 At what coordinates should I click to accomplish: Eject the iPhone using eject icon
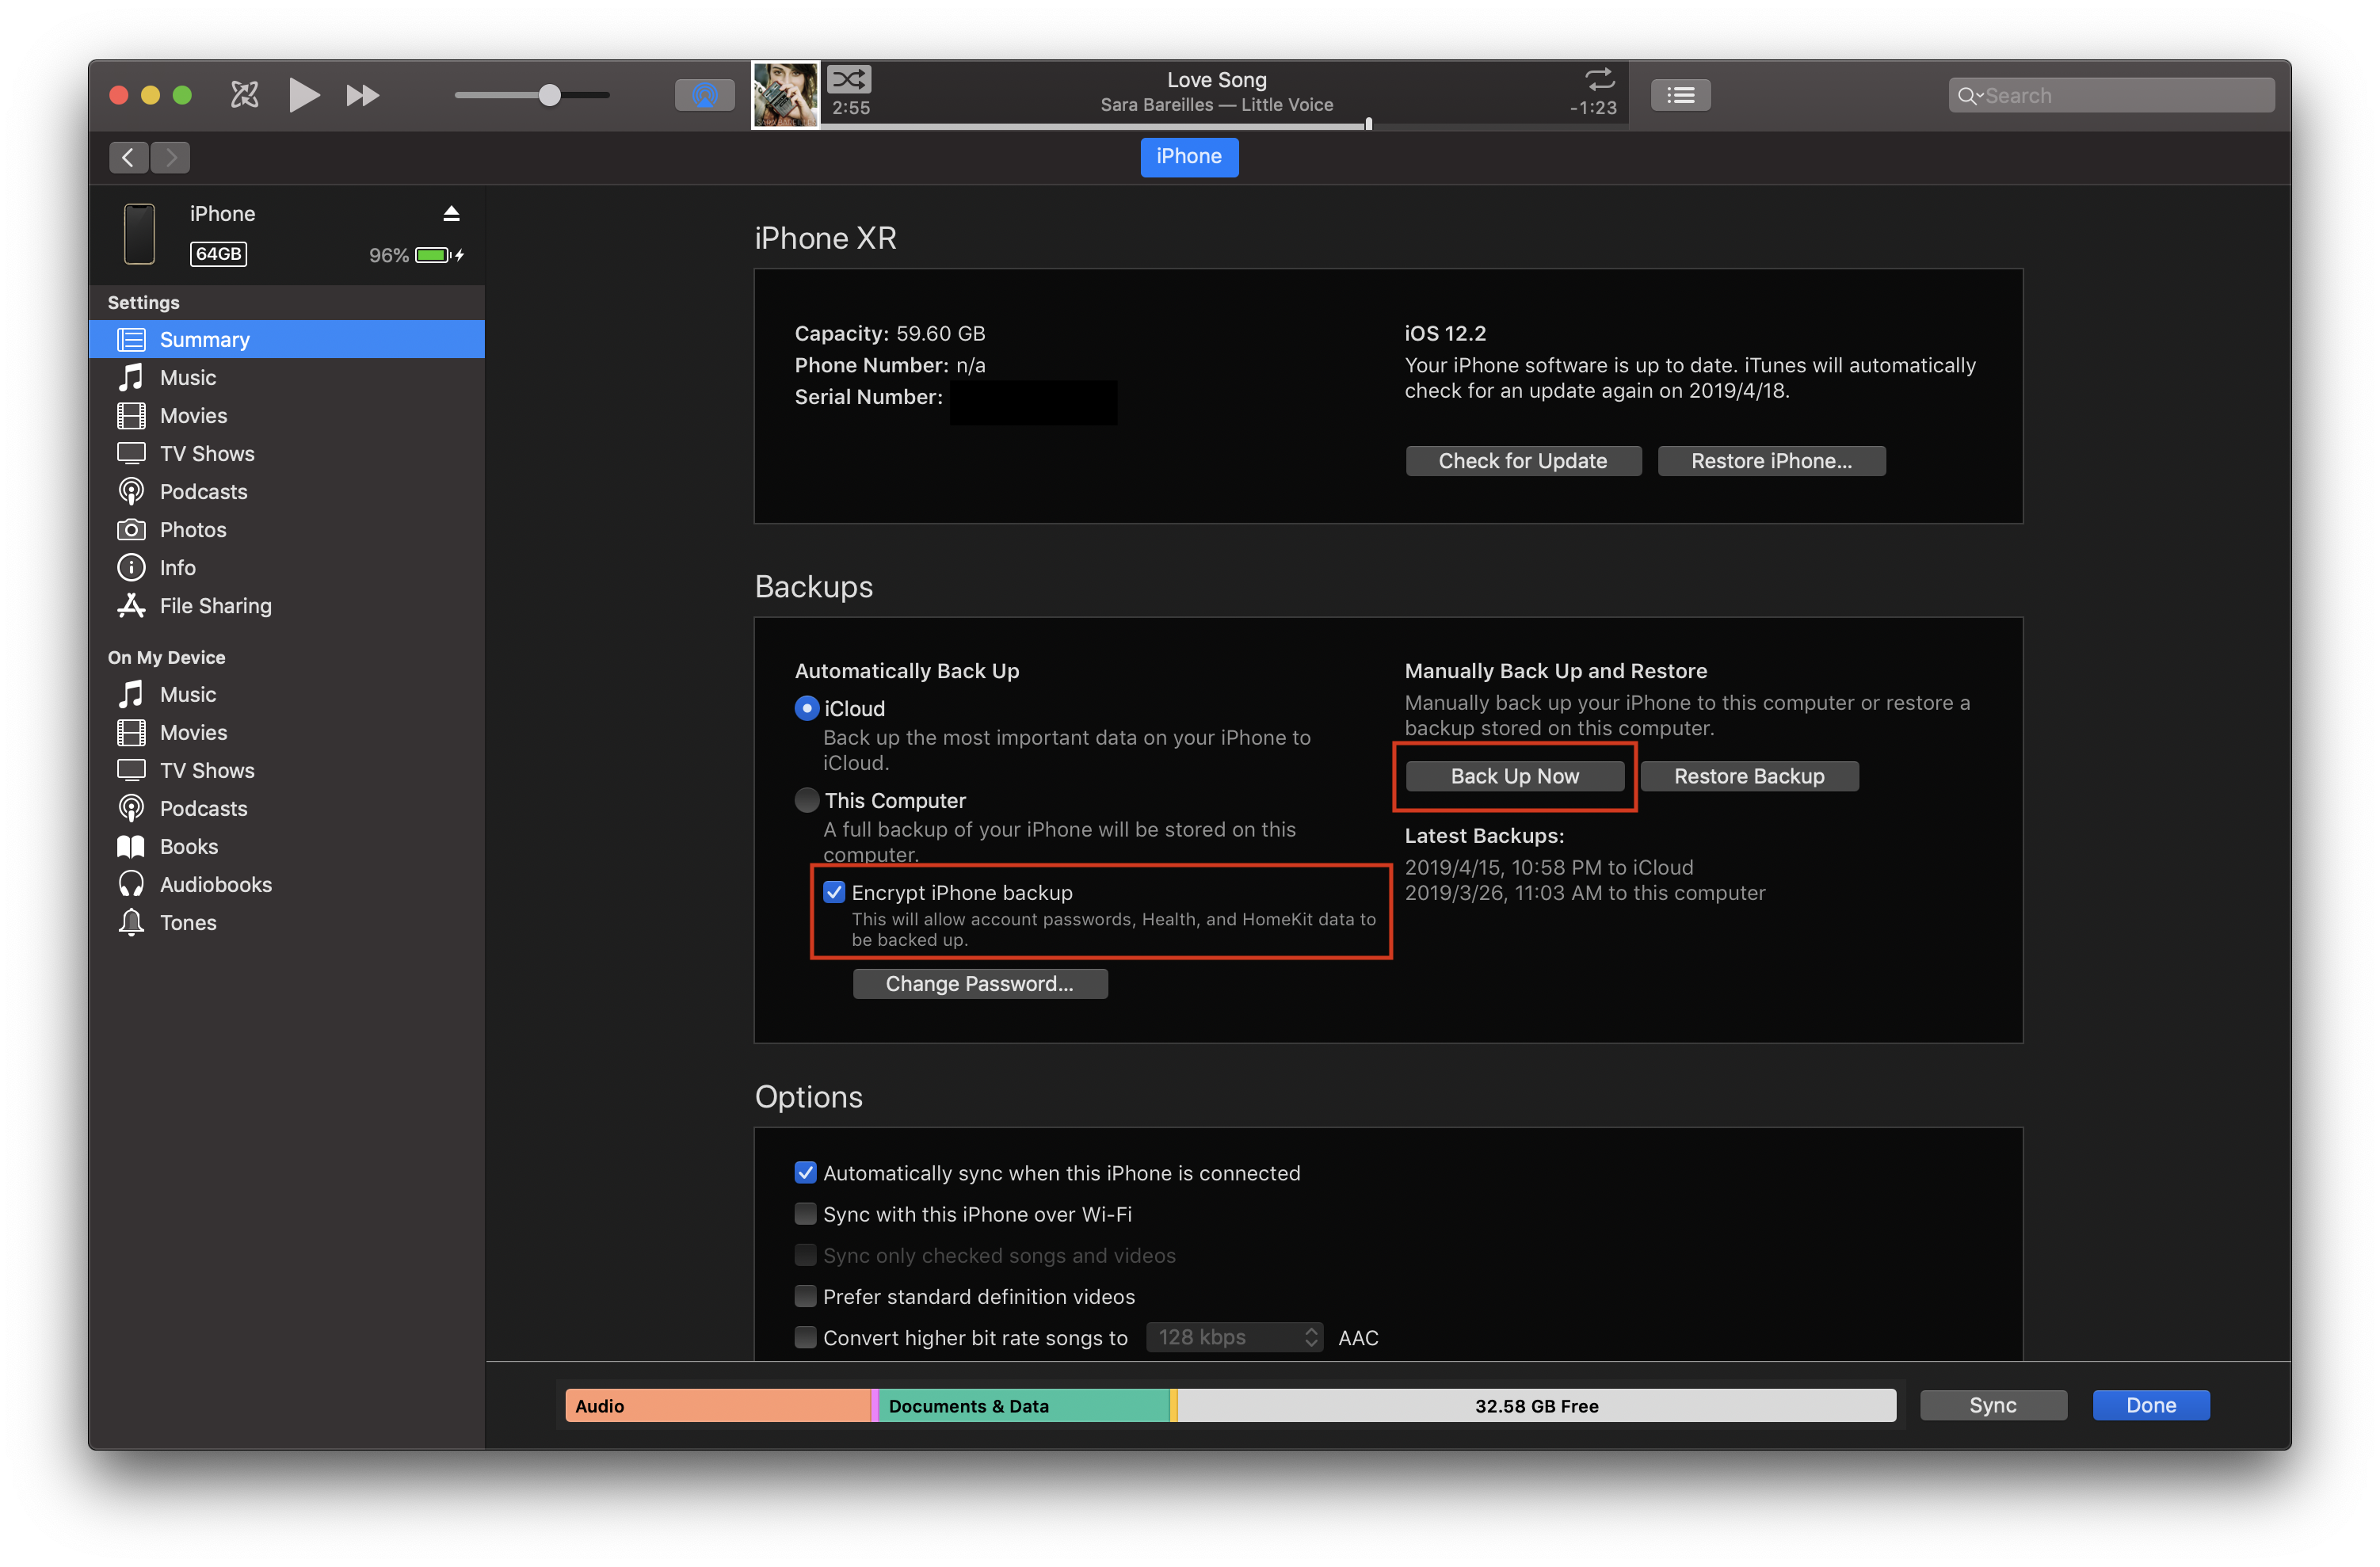[451, 213]
